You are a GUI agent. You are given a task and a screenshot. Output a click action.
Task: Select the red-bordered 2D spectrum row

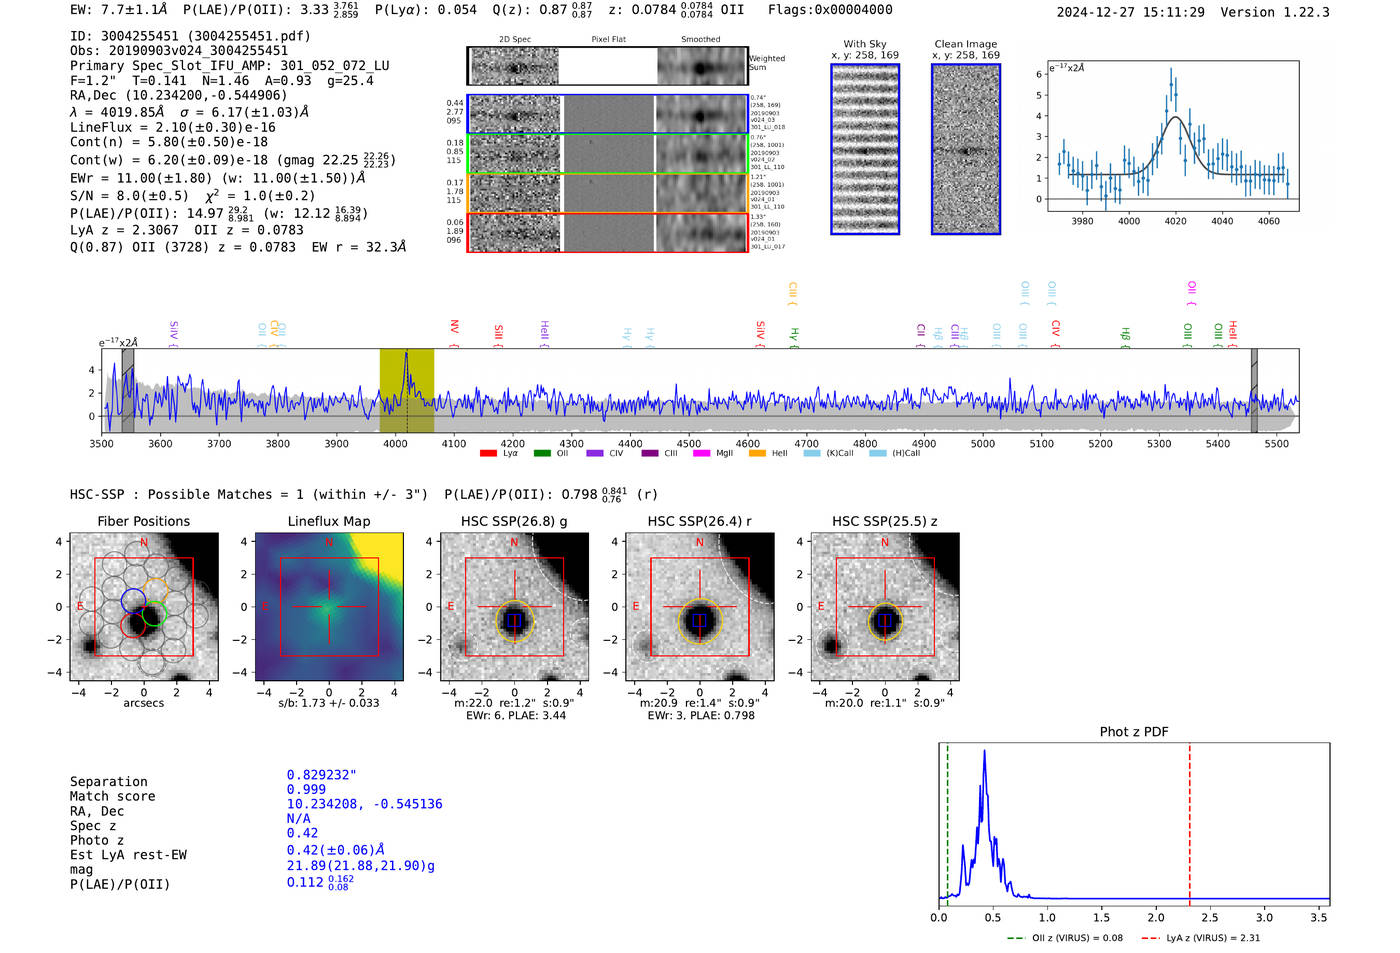point(608,233)
